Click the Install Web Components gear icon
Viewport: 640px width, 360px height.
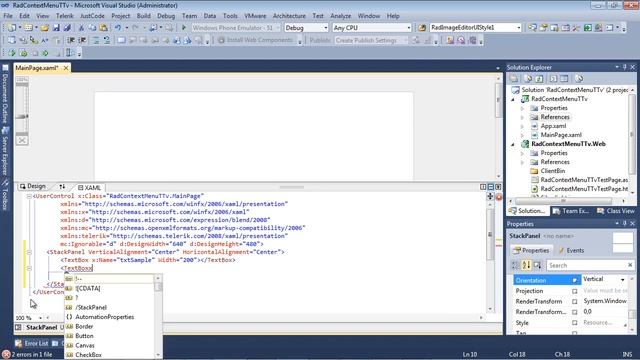221,40
